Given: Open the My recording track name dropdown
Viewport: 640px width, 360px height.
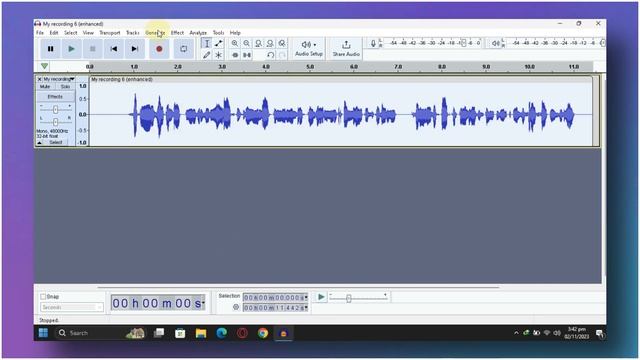Looking at the screenshot, I should 59,79.
